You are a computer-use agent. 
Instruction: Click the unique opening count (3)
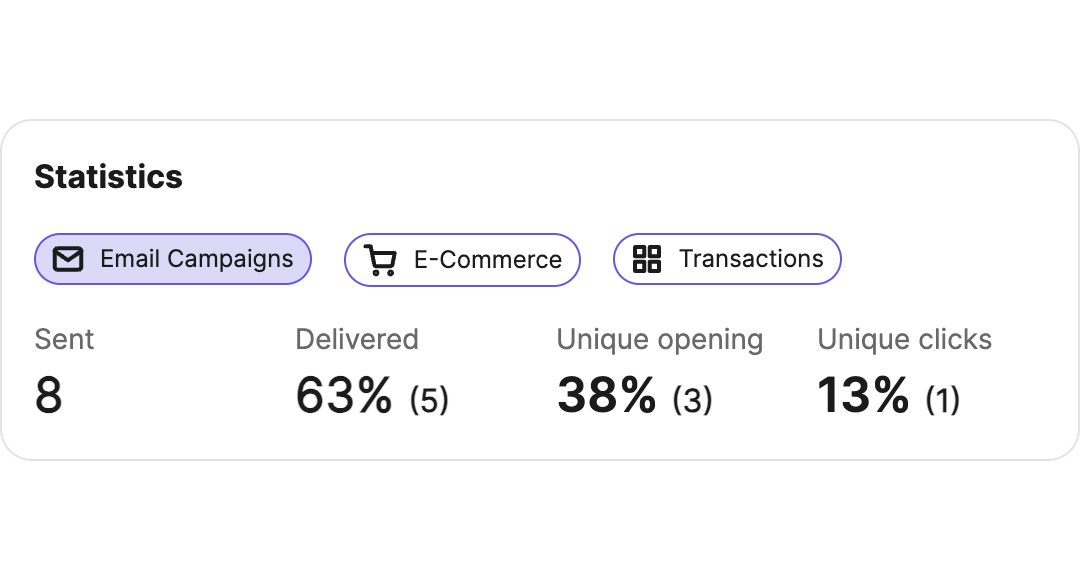click(x=692, y=400)
